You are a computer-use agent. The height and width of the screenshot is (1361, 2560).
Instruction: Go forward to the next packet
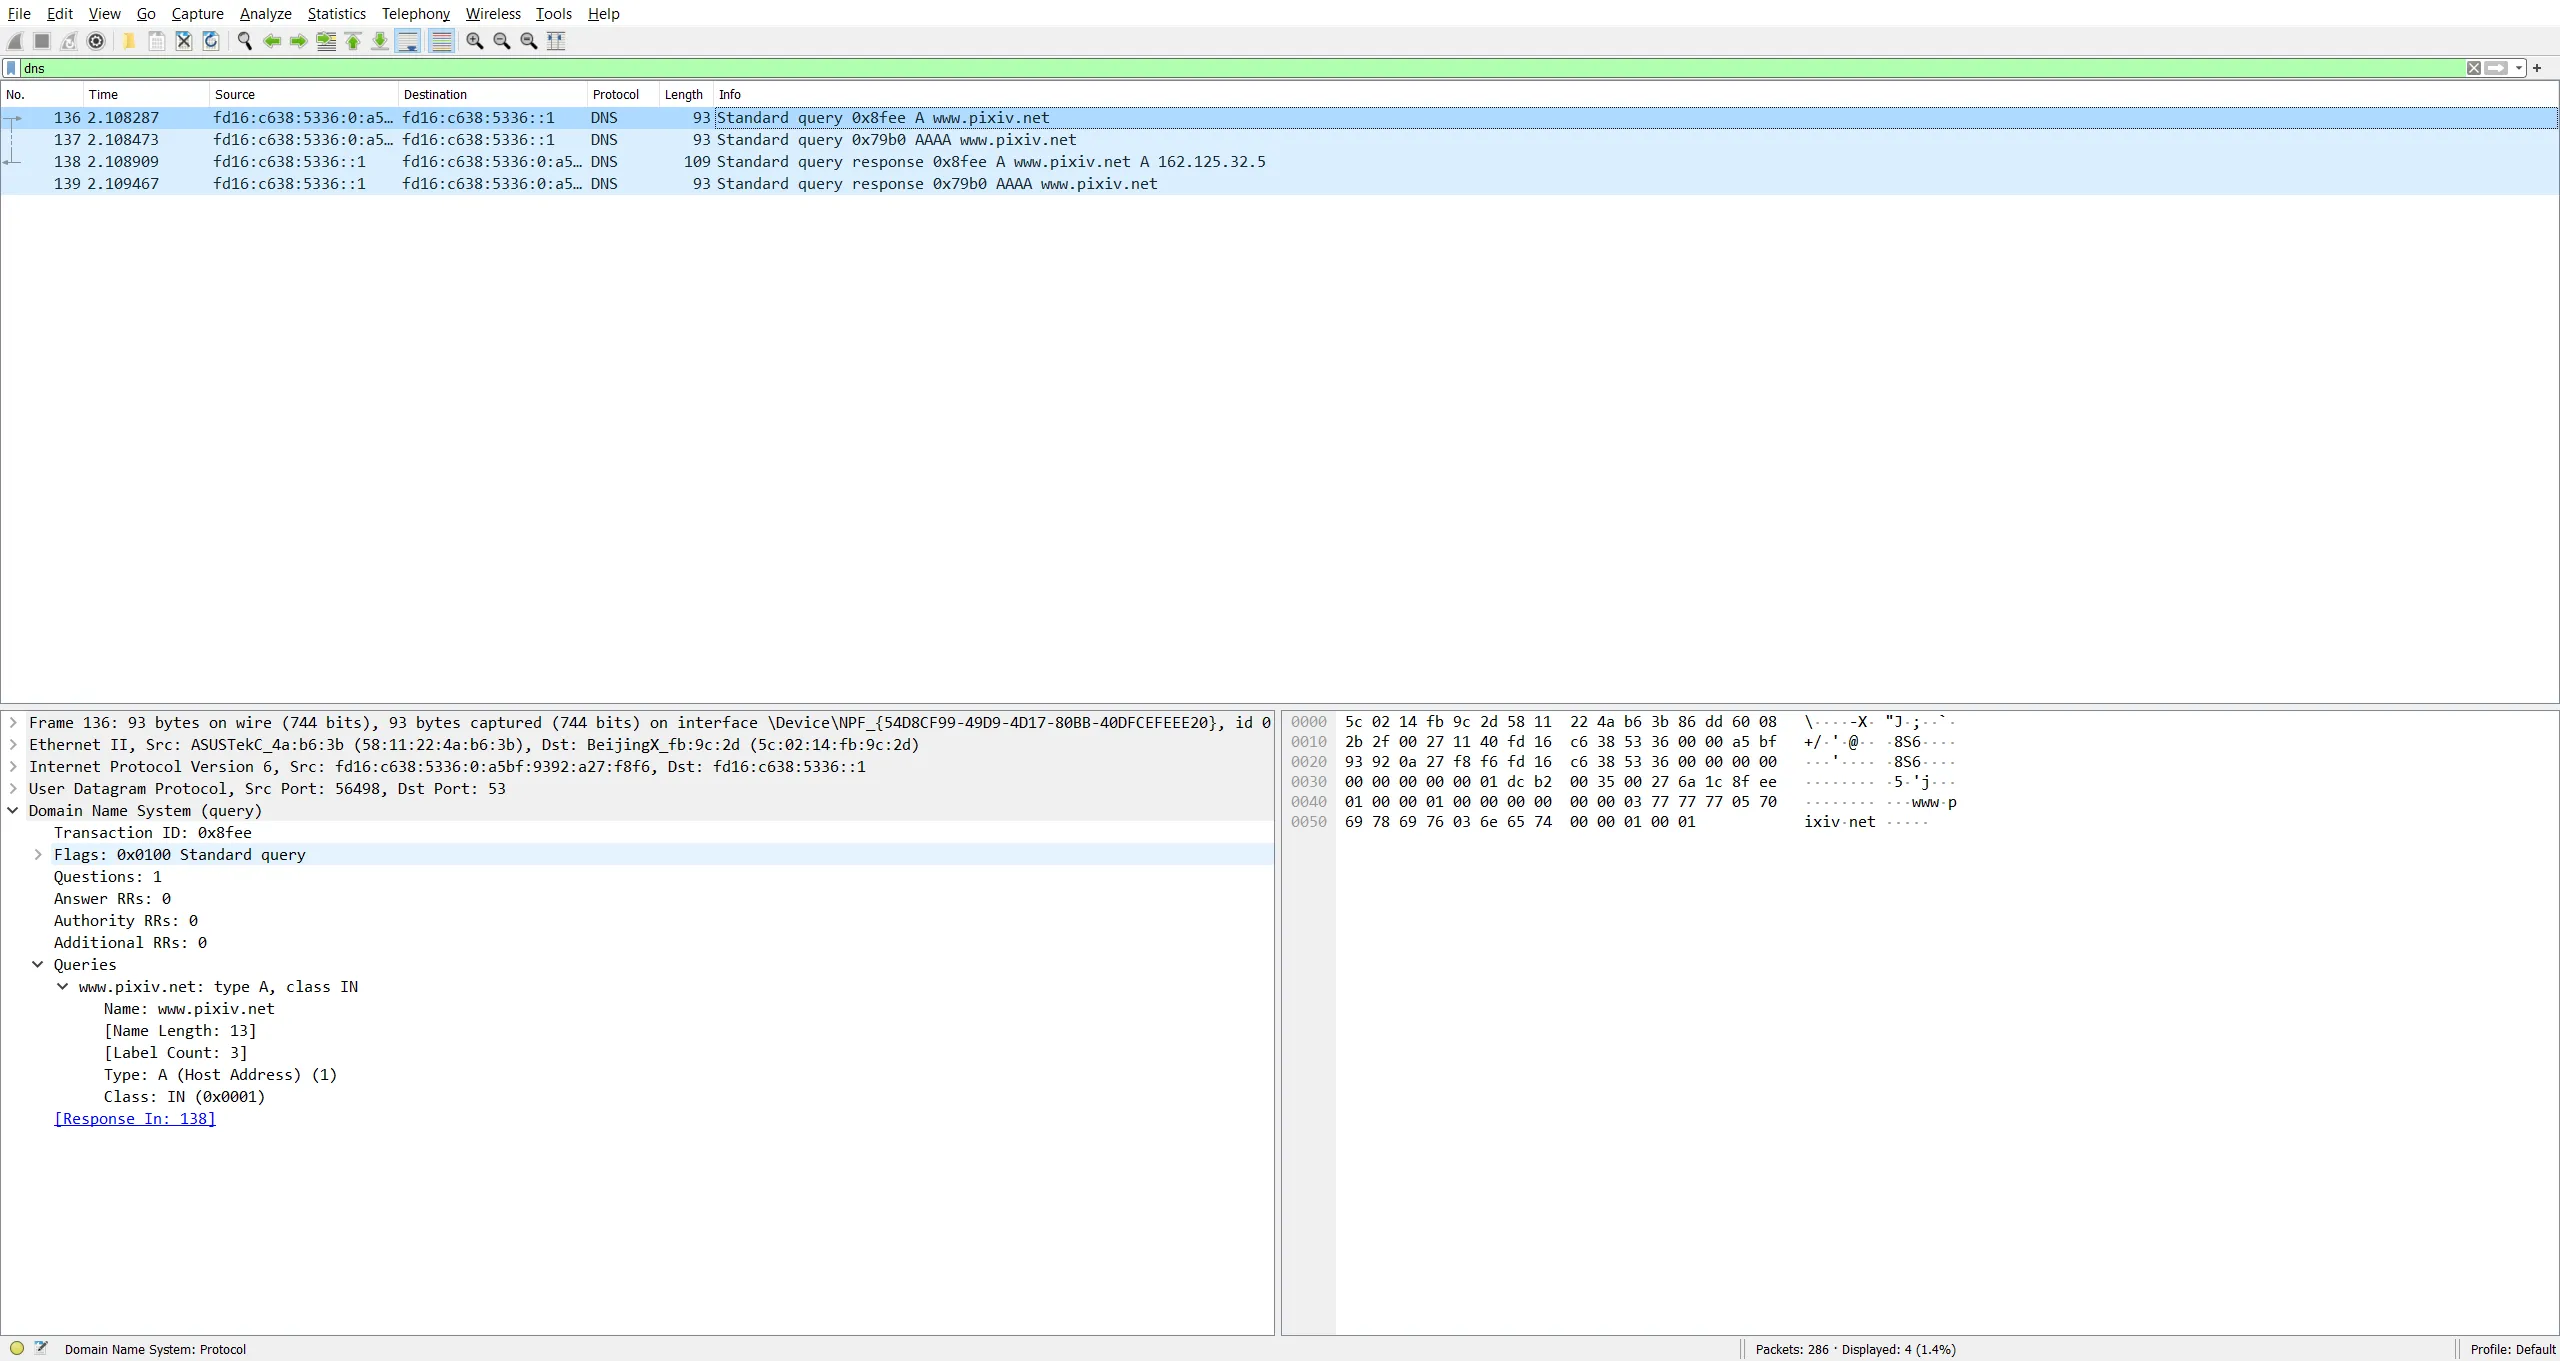tap(298, 41)
